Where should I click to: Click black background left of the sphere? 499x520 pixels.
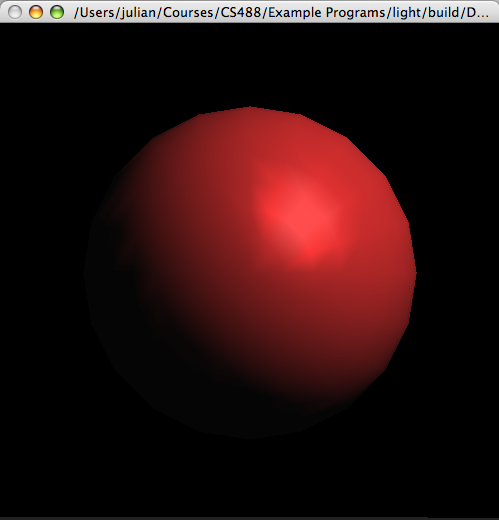point(40,273)
